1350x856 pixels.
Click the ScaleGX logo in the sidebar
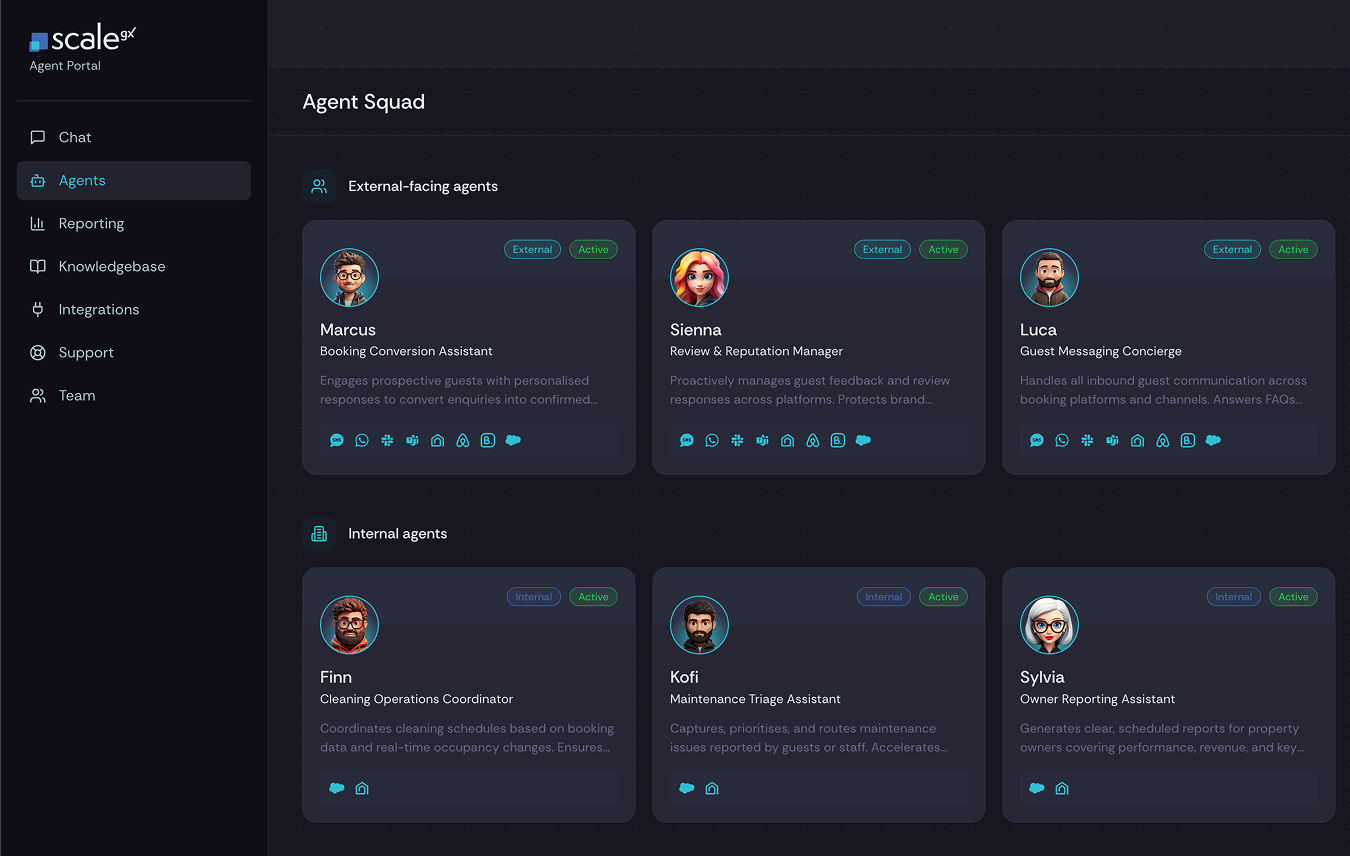(83, 39)
